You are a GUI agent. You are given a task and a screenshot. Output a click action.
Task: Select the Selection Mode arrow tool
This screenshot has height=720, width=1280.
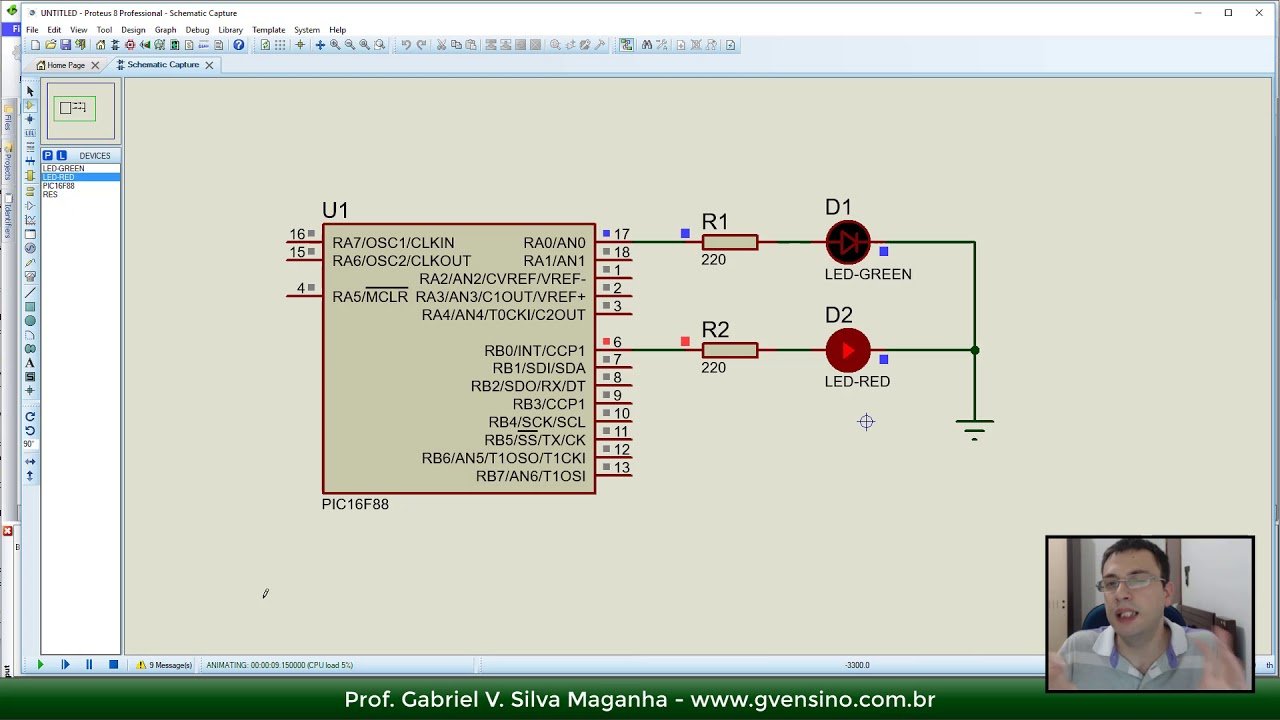point(30,90)
